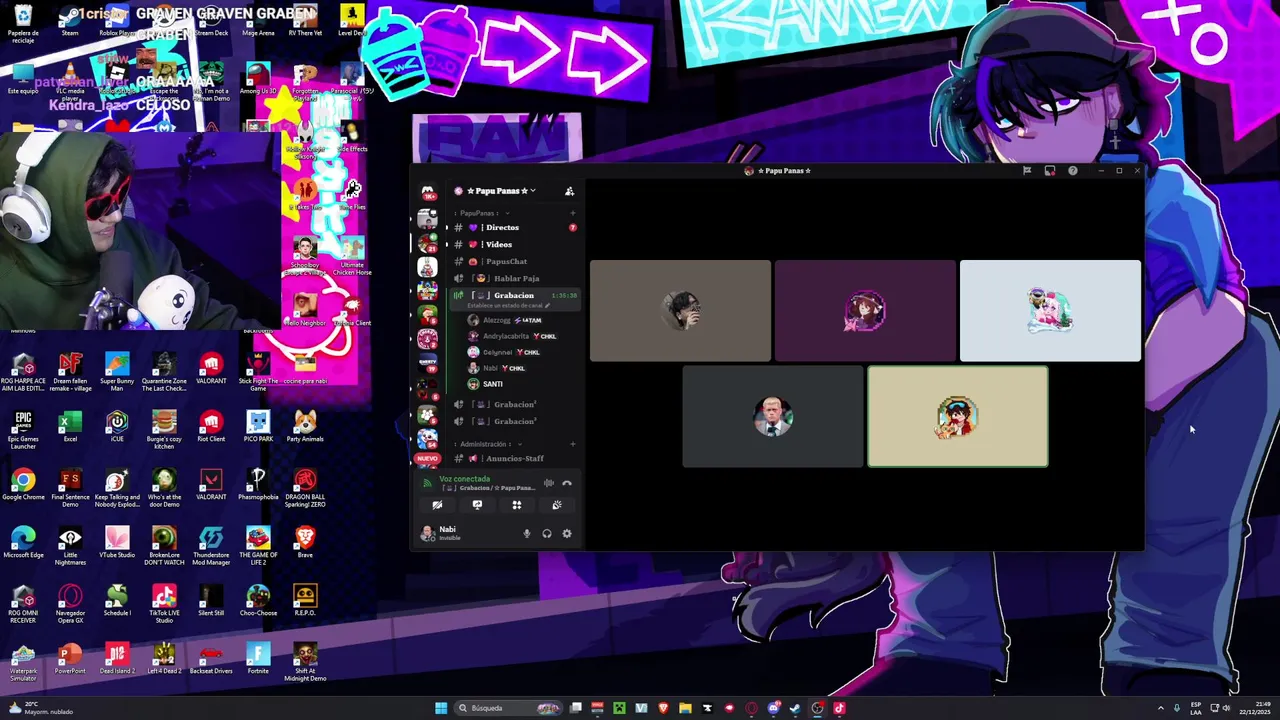Select VTube Studio desktop shortcut
This screenshot has height=720, width=1280.
click(x=117, y=543)
